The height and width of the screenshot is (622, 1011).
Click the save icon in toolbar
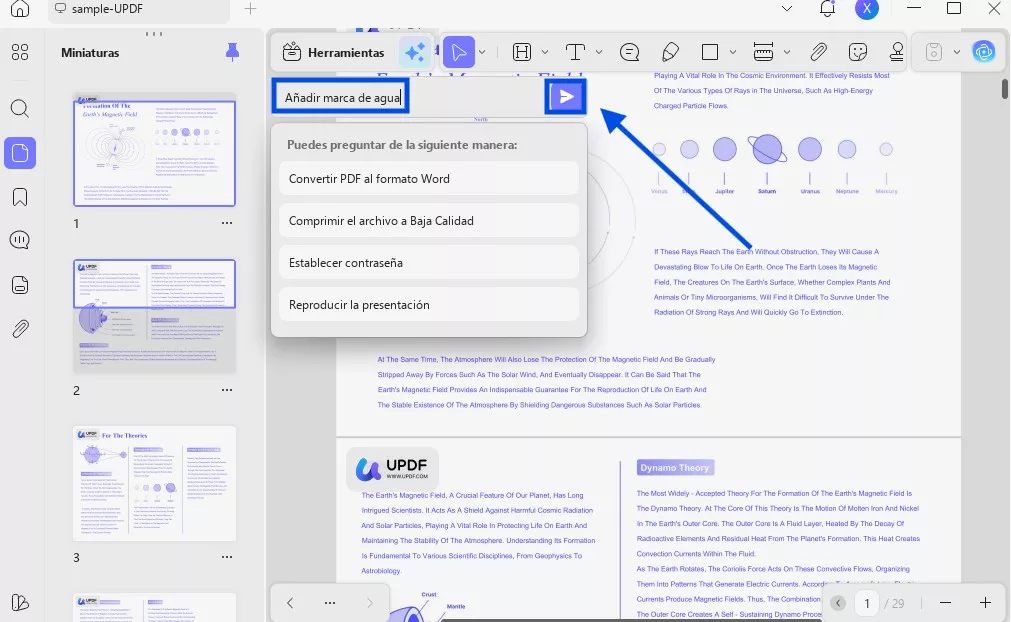[x=934, y=52]
